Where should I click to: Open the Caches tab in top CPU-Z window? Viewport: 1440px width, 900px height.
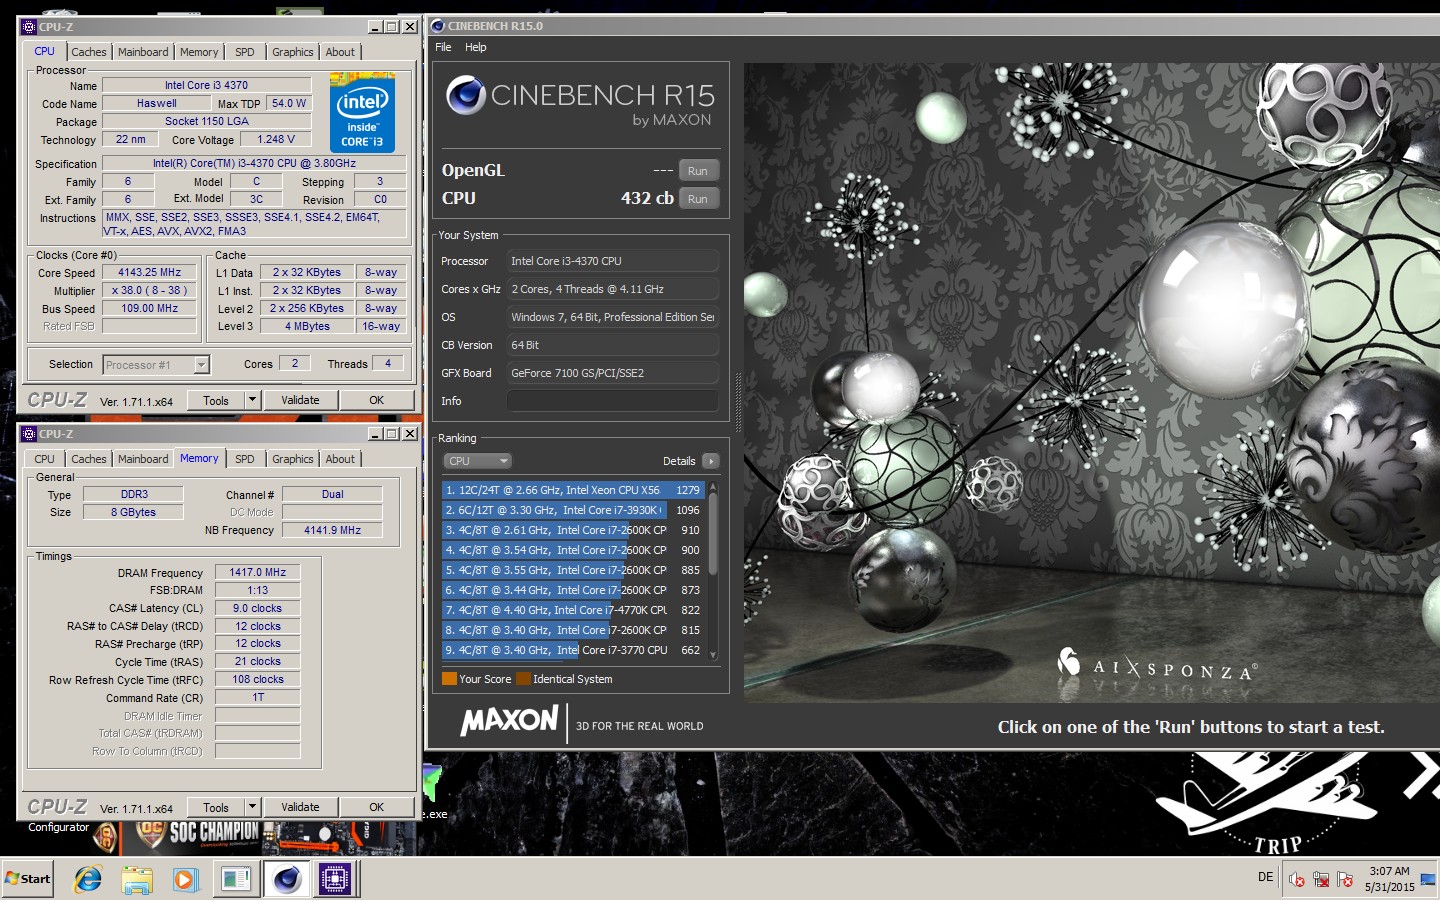[88, 52]
